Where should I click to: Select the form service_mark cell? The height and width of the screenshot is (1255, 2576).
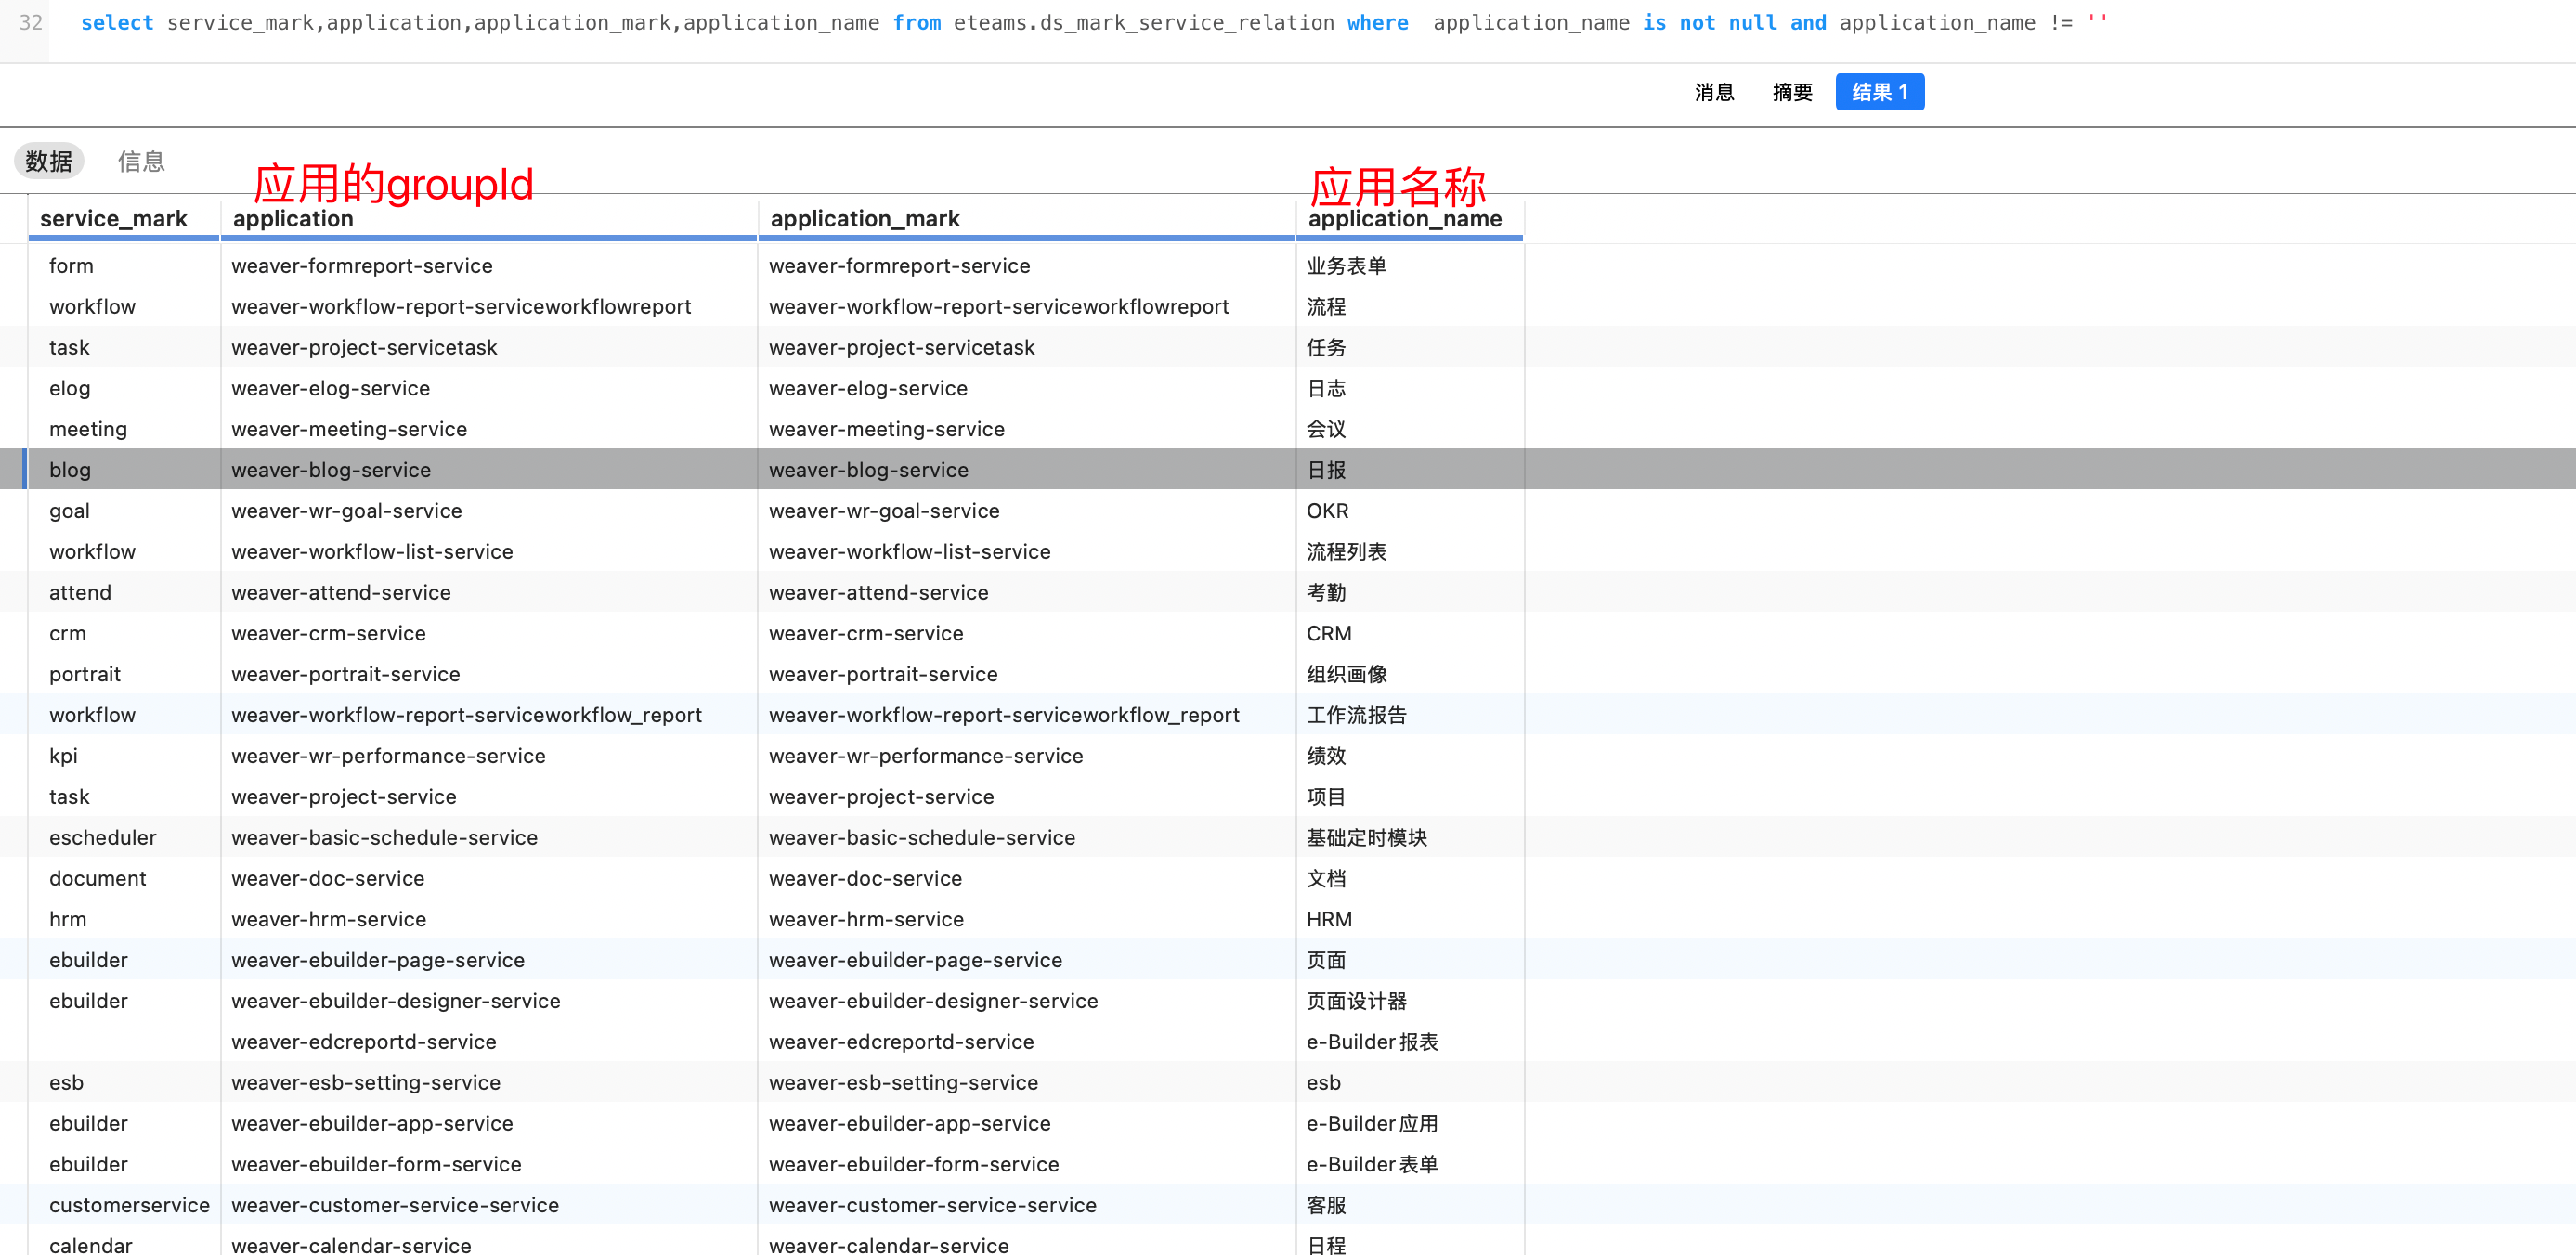click(71, 266)
